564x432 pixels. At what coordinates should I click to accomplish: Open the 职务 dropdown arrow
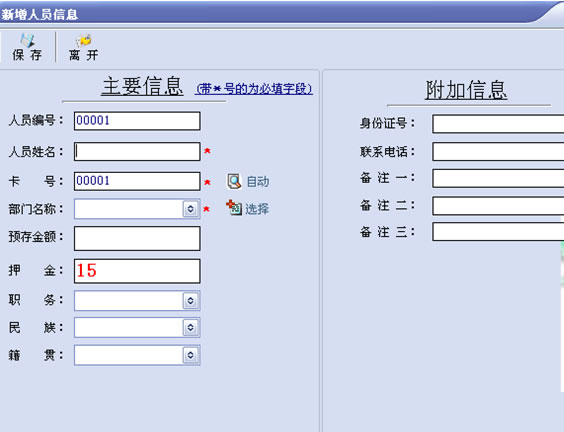(x=190, y=300)
